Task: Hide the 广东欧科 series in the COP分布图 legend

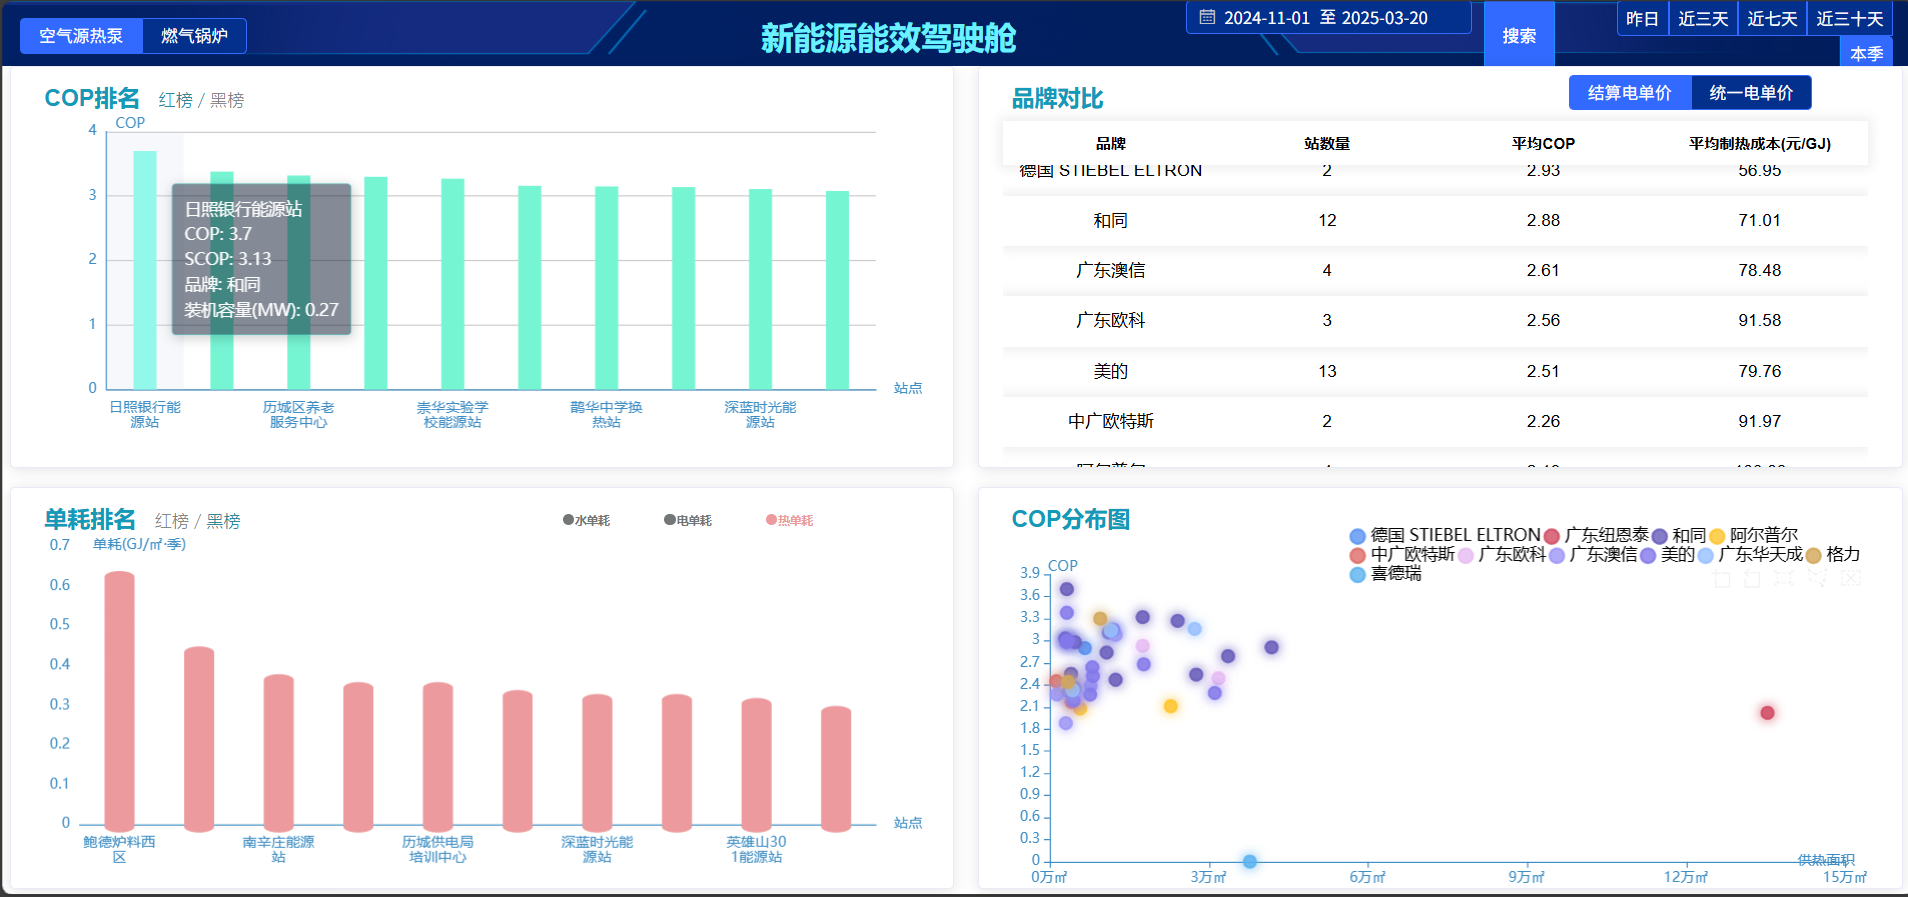Action: (1502, 554)
